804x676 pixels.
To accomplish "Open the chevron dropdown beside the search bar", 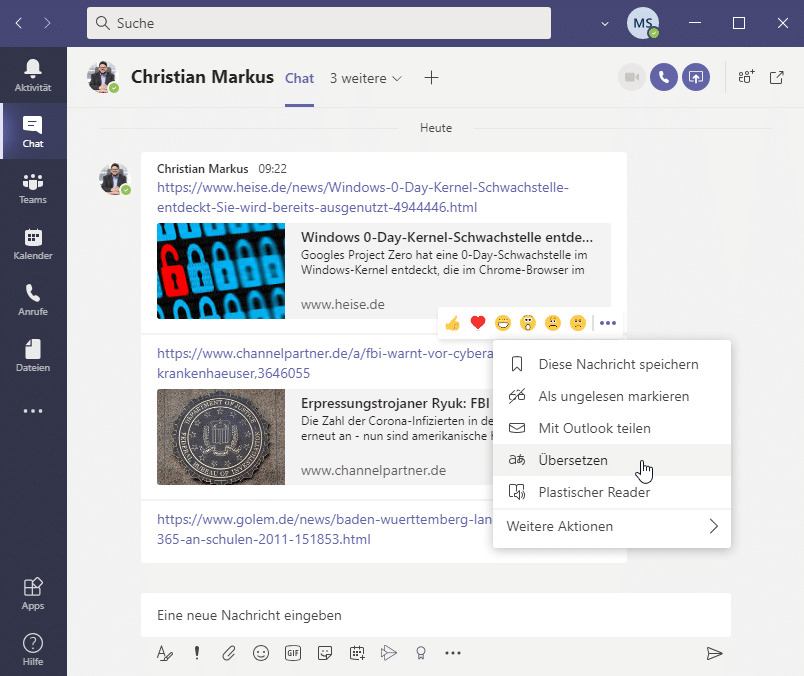I will [x=604, y=23].
